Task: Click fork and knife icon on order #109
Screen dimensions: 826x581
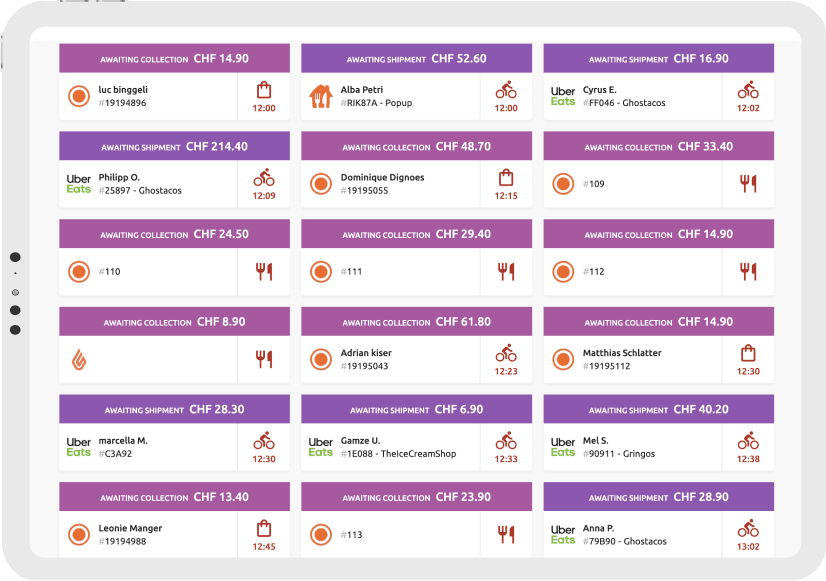Action: coord(748,183)
